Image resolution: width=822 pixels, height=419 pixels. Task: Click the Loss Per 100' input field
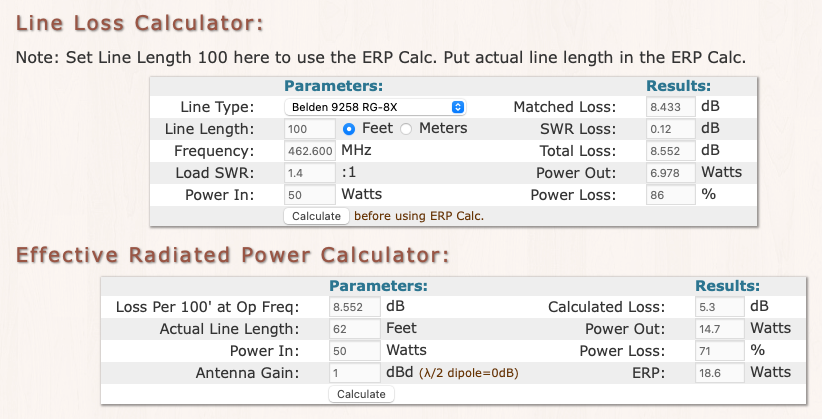pos(353,307)
